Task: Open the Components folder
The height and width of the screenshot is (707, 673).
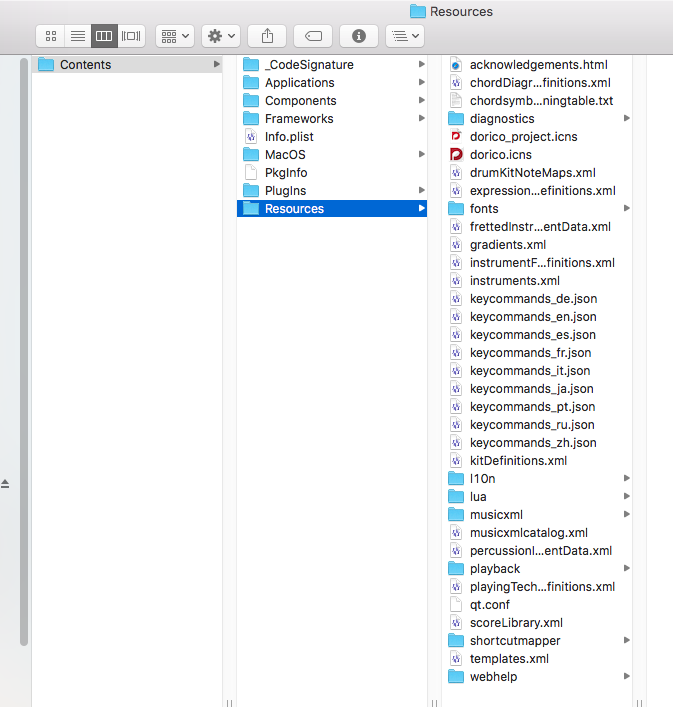Action: (x=332, y=101)
